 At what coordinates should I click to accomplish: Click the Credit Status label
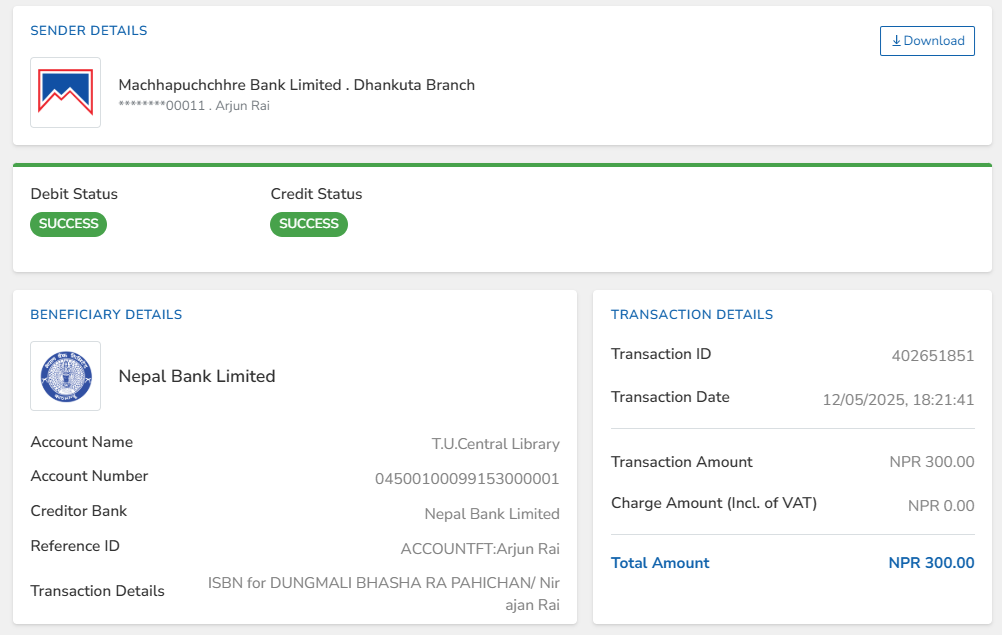316,194
